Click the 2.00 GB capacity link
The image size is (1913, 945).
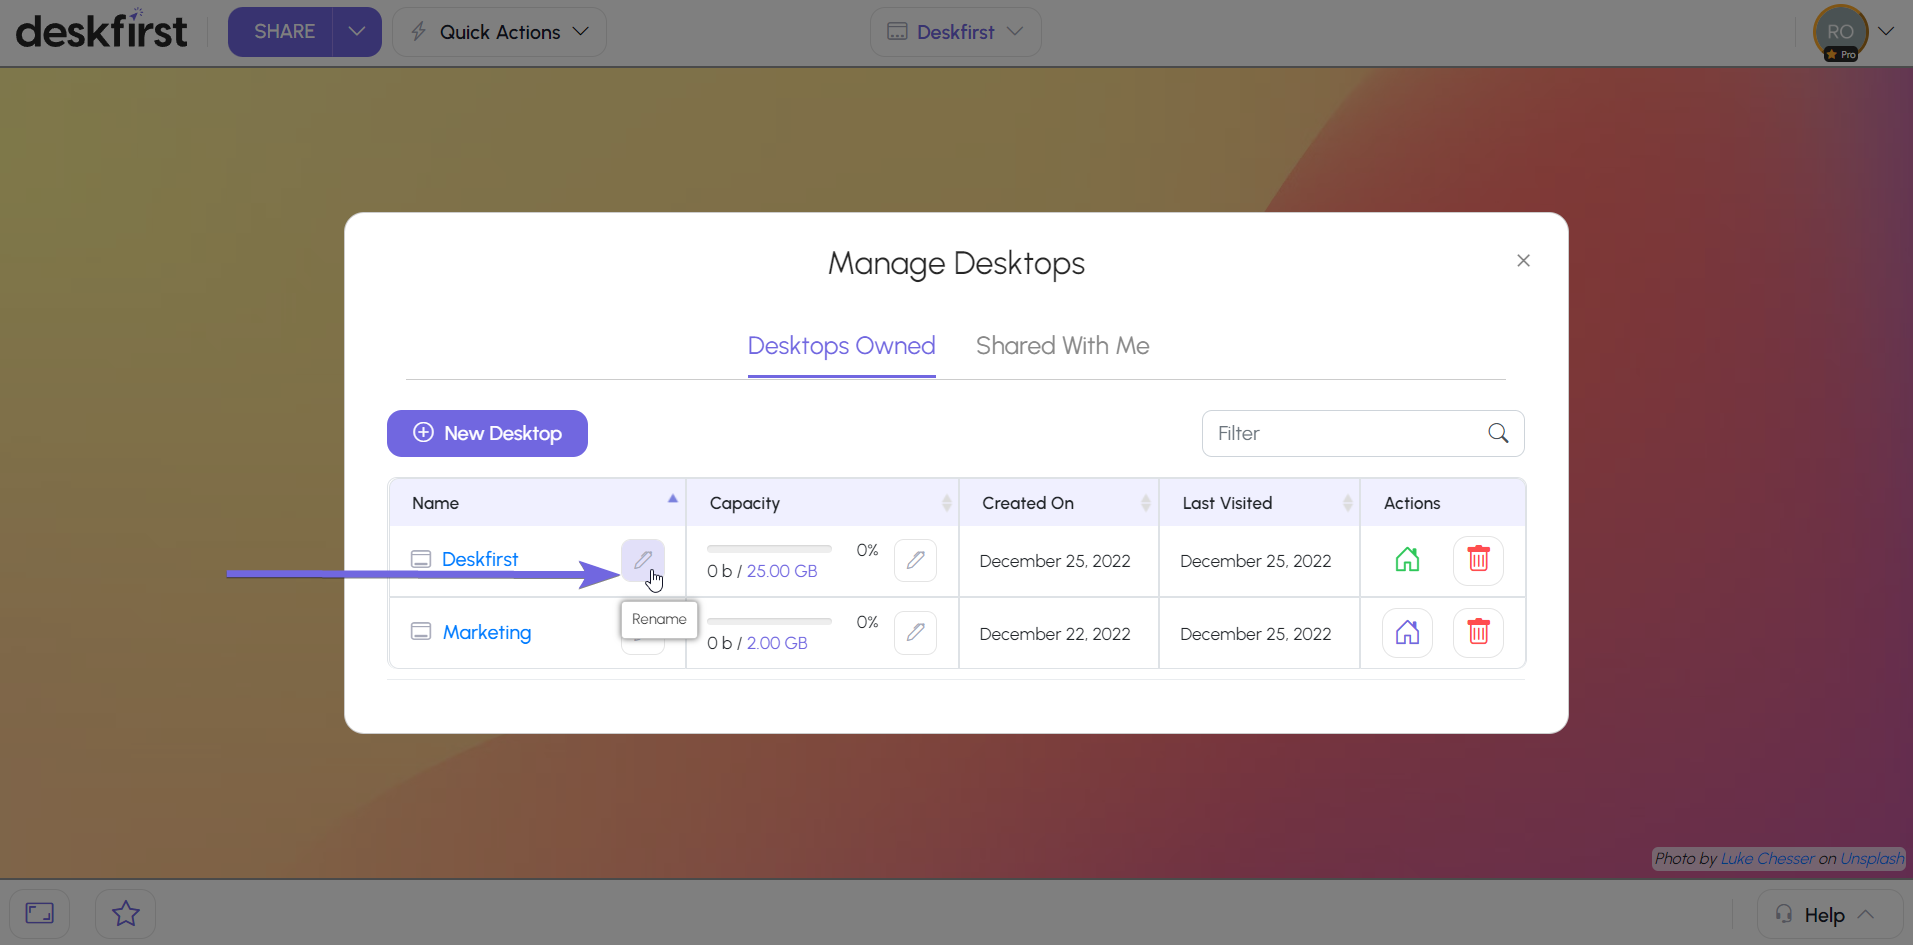click(x=777, y=643)
